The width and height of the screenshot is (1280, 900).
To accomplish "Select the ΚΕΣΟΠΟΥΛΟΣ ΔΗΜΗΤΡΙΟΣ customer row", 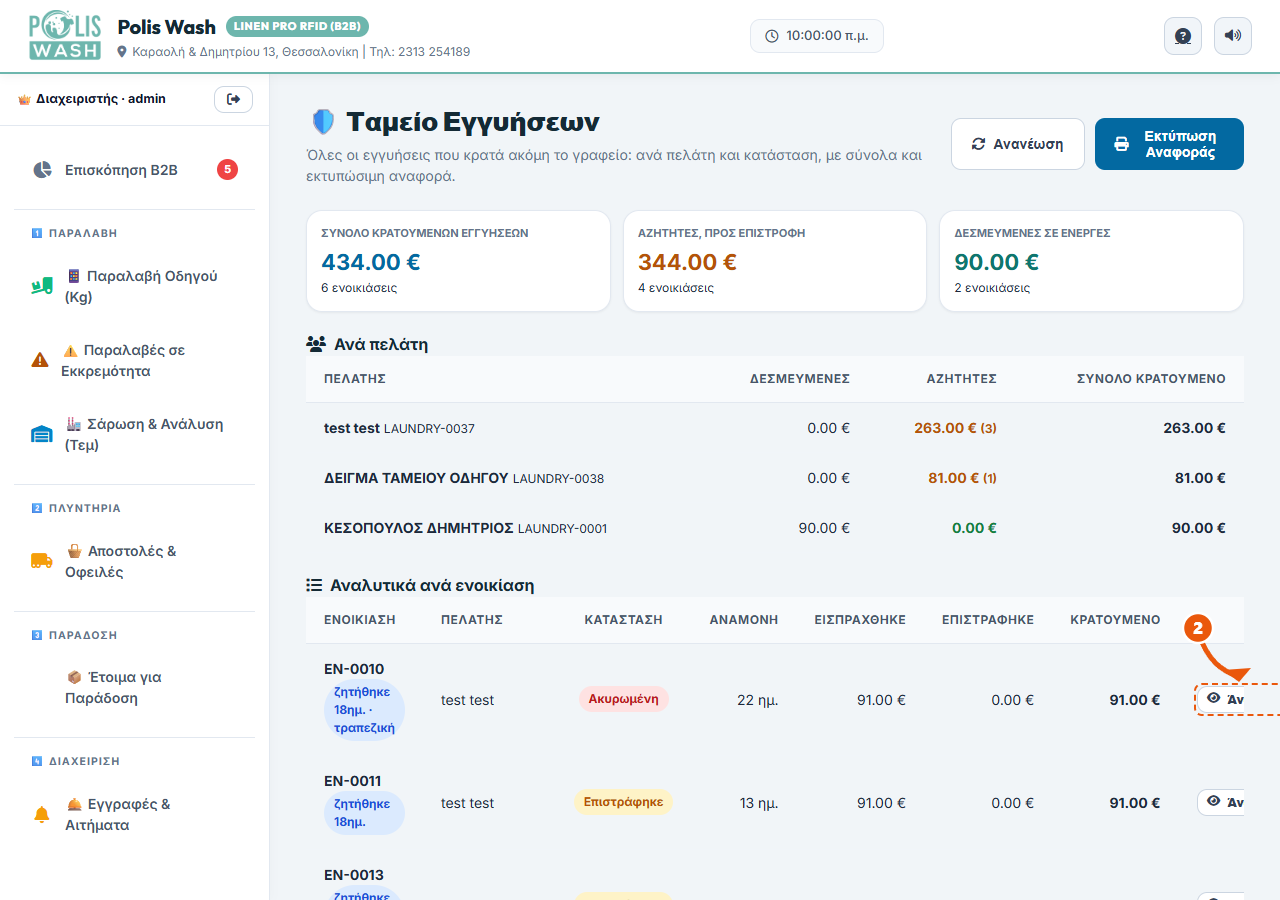I will pos(775,528).
